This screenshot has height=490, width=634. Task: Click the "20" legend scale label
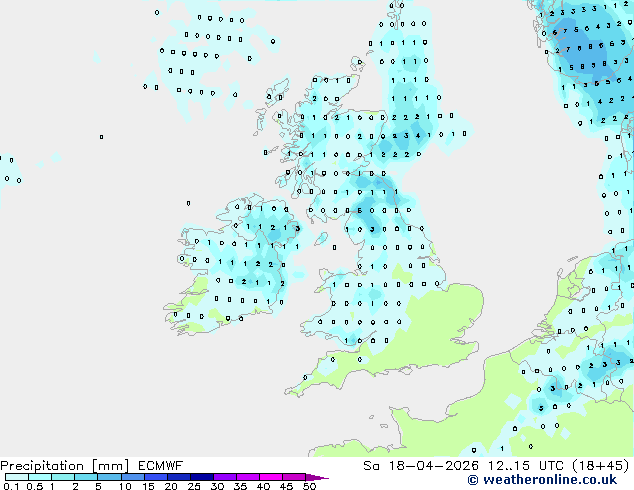click(171, 486)
